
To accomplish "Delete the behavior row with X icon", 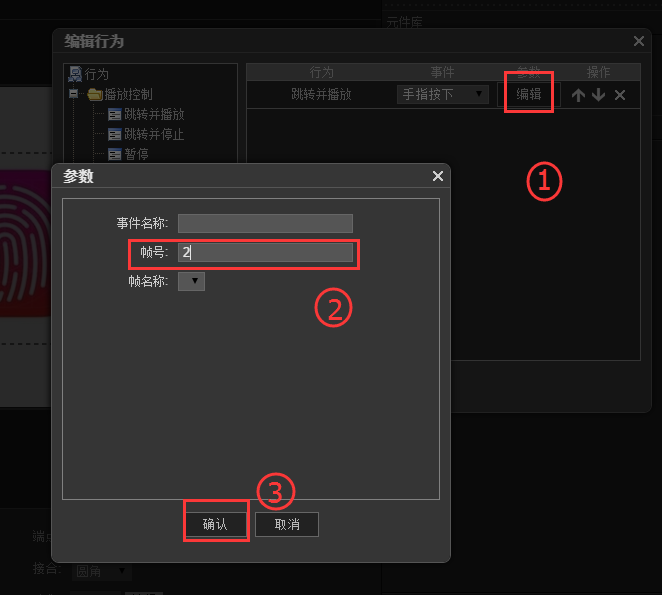I will coord(620,95).
